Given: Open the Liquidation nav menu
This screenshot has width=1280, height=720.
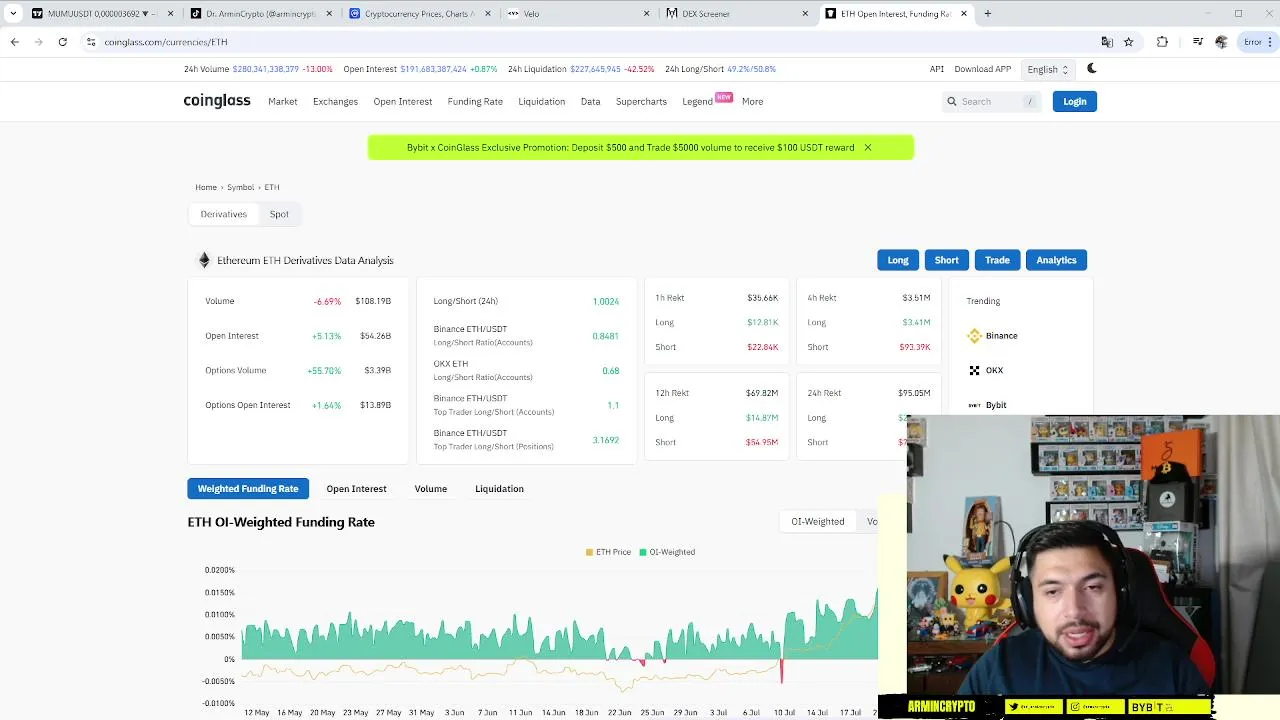Looking at the screenshot, I should point(541,101).
